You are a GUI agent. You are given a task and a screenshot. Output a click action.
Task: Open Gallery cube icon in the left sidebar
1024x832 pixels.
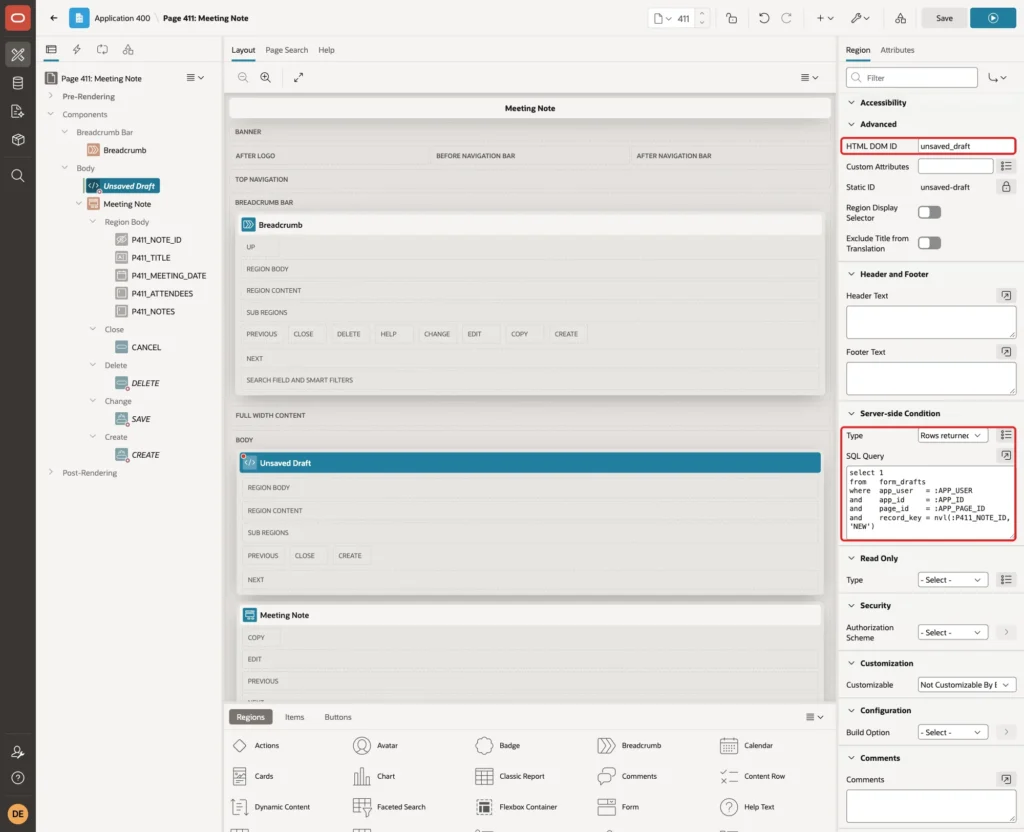point(18,140)
